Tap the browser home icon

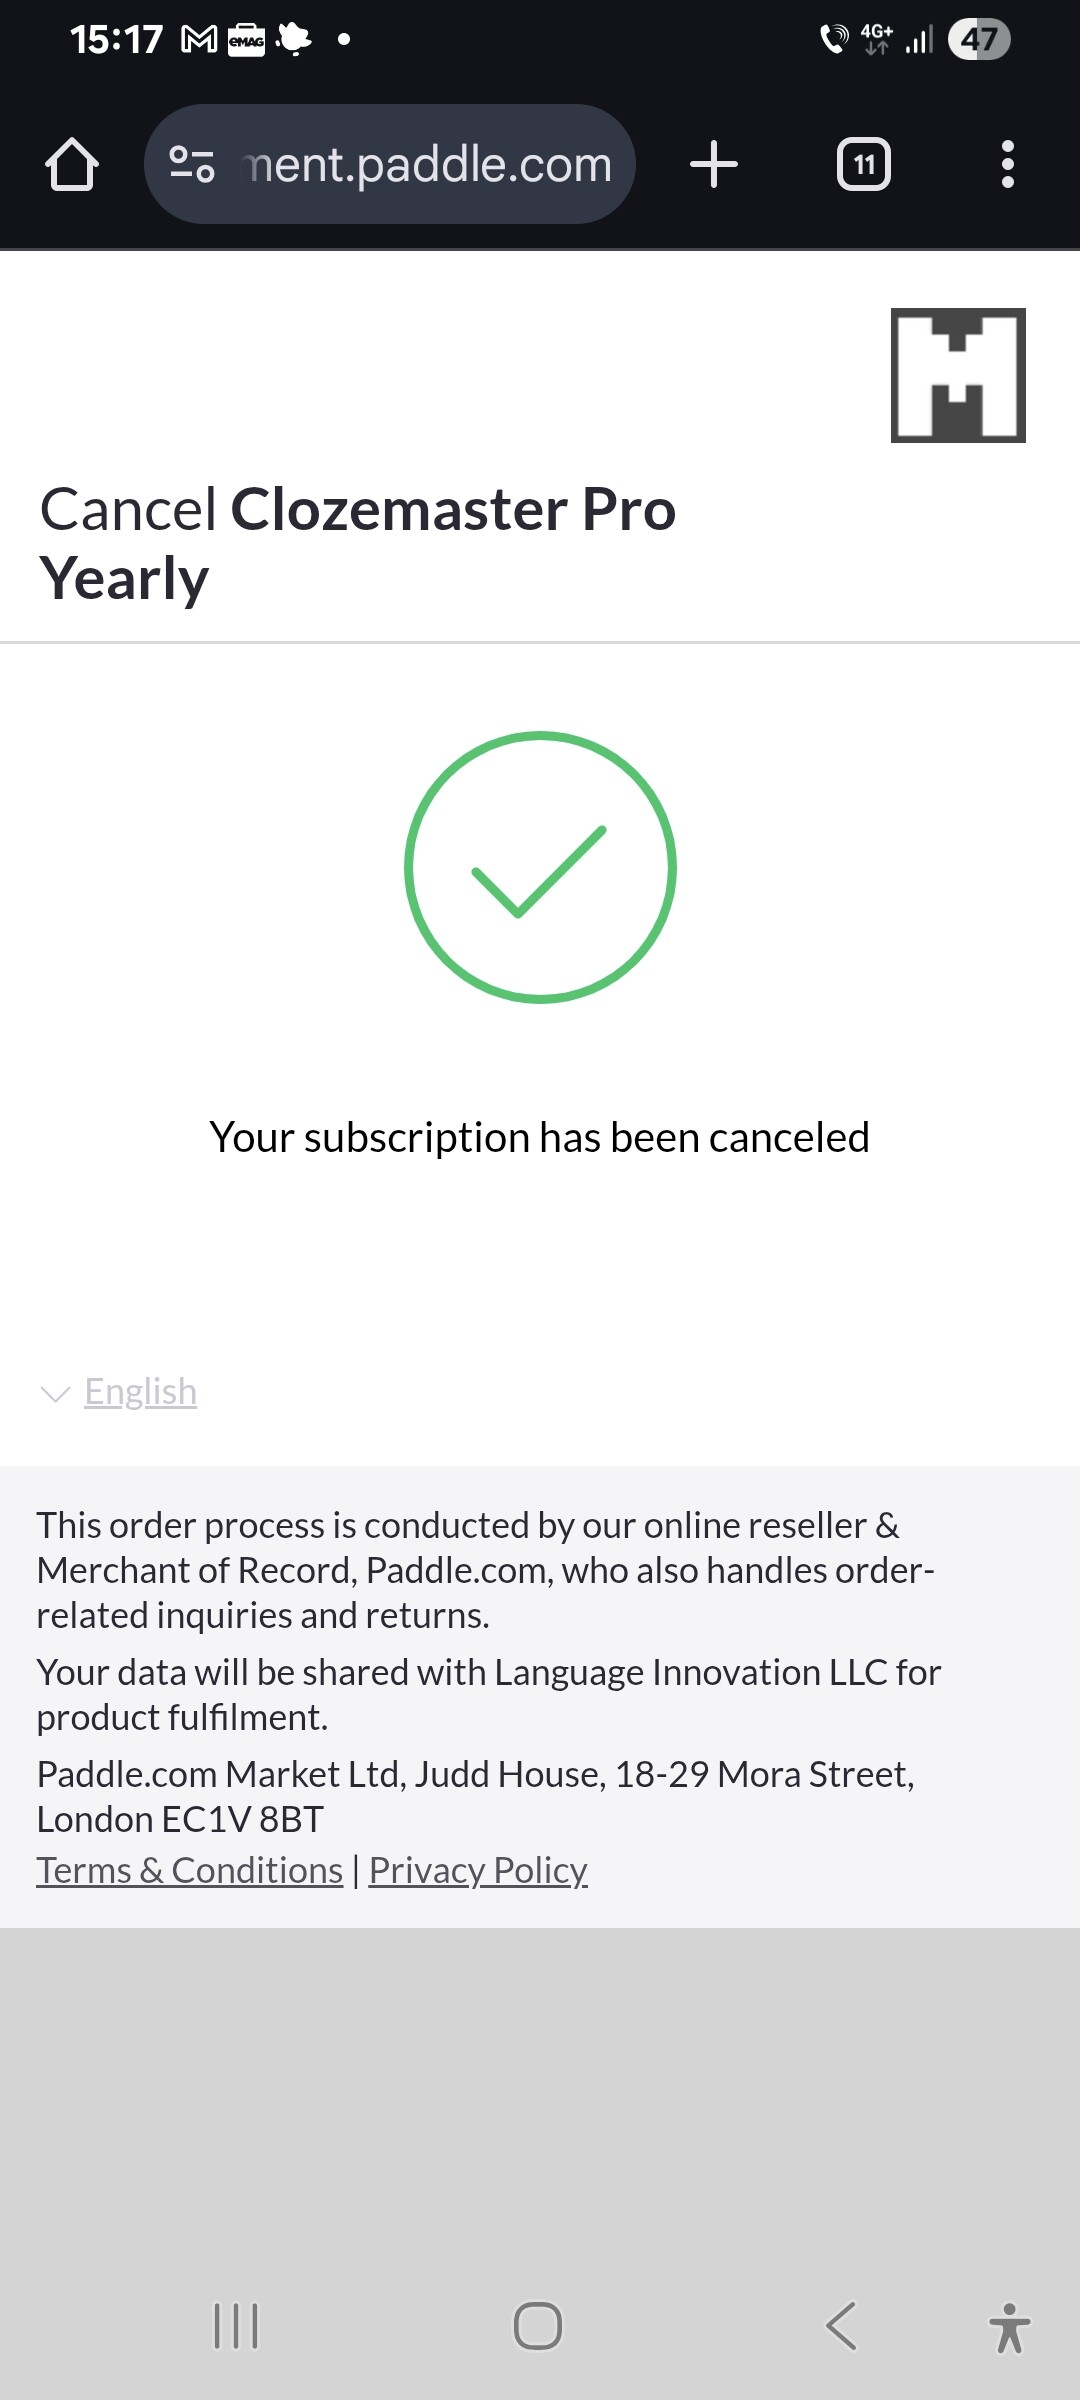(x=72, y=165)
